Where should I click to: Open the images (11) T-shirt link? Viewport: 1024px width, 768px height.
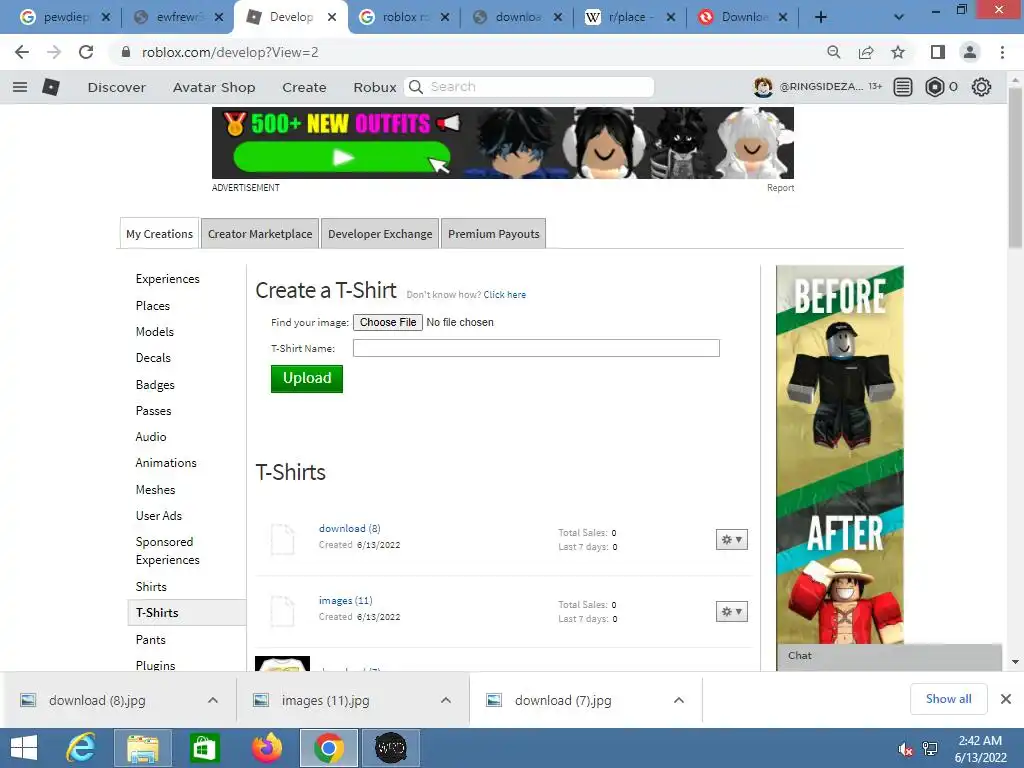point(345,600)
